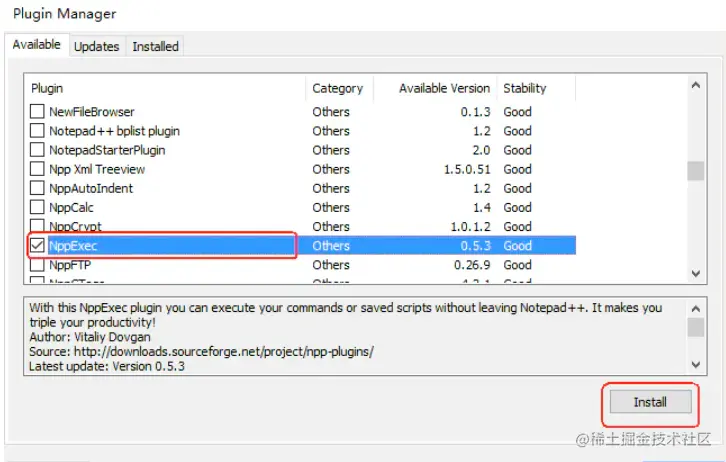Select the Notepad++ bplist plugin row name

point(114,131)
